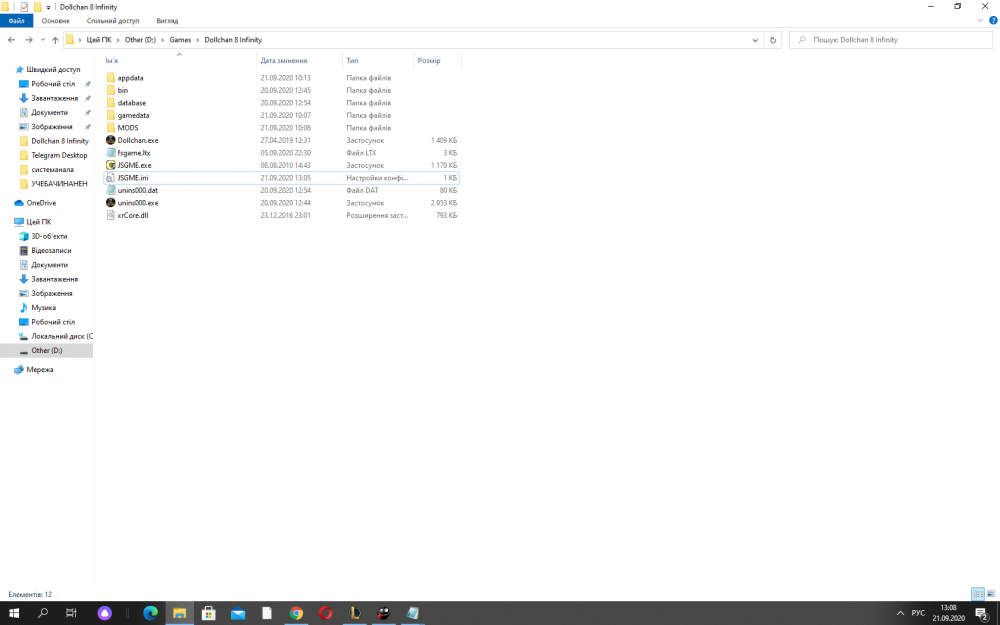Open the address bar history dropdown
The height and width of the screenshot is (625, 1000).
[x=756, y=40]
